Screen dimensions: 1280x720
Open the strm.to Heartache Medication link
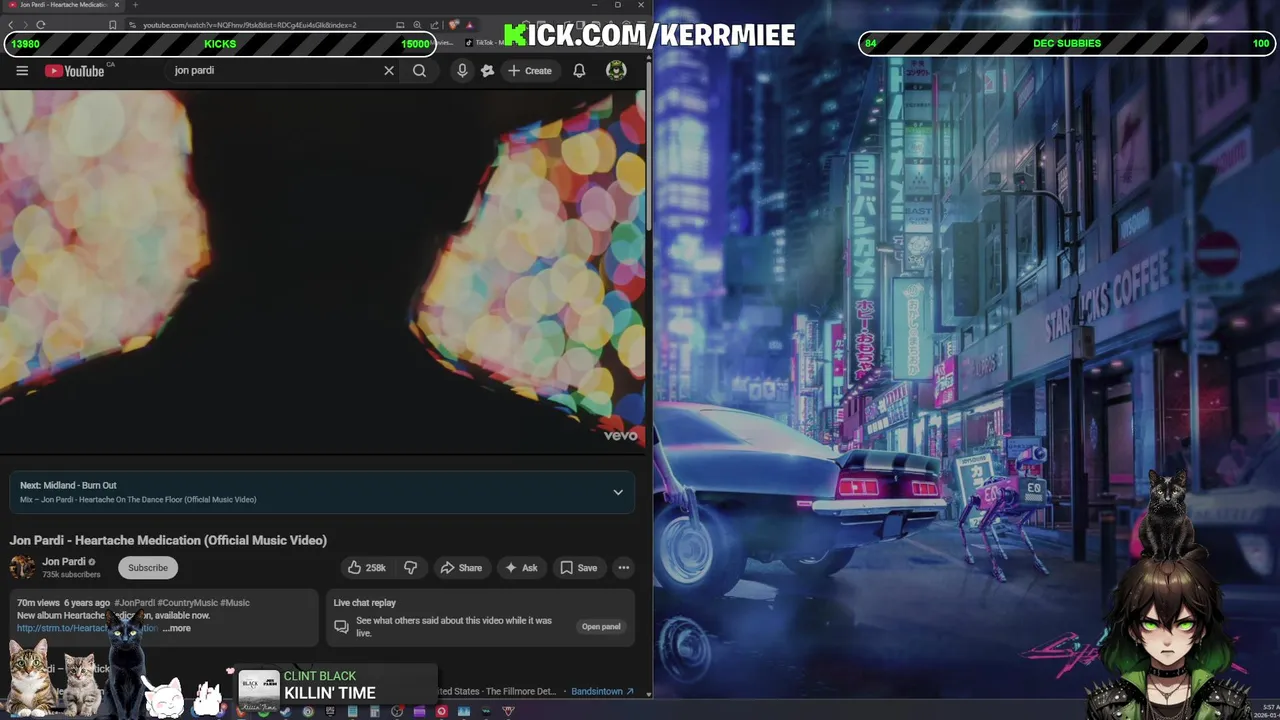[x=87, y=628]
